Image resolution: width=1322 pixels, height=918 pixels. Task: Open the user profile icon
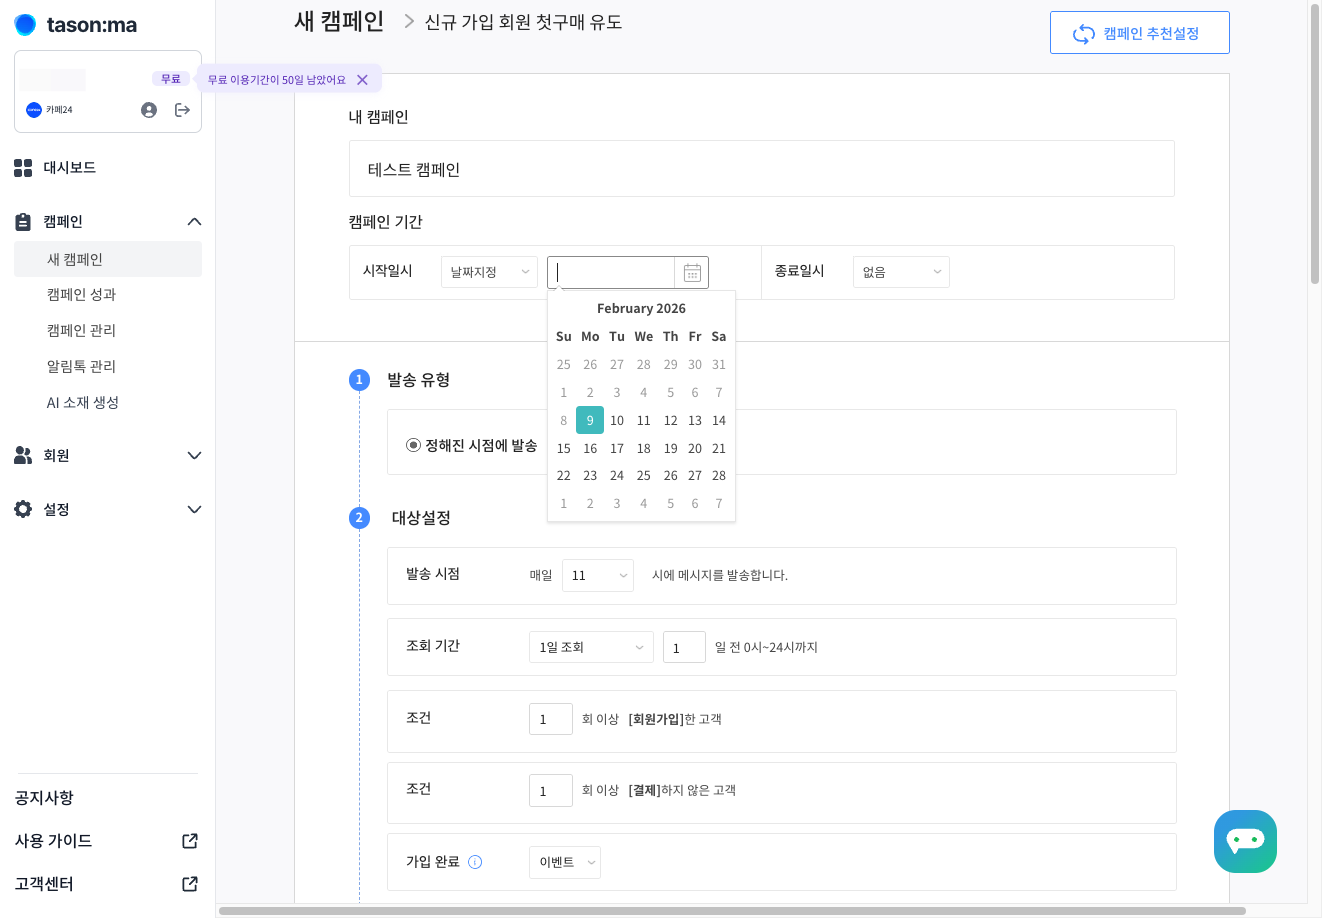pyautogui.click(x=149, y=110)
